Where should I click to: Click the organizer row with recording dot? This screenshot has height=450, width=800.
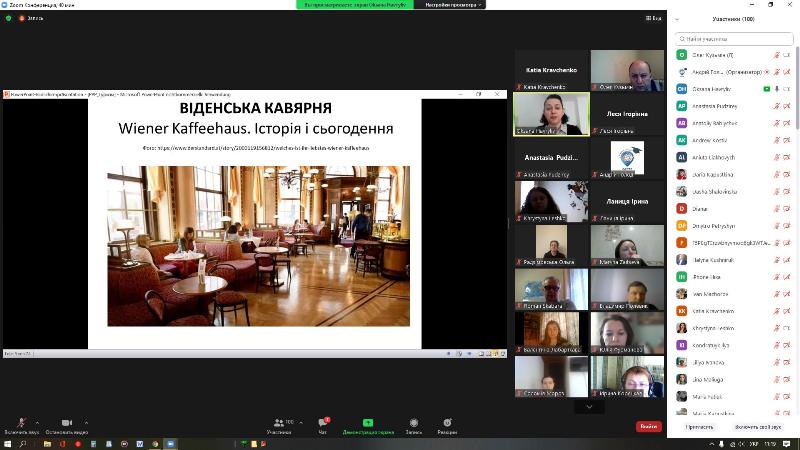point(734,72)
